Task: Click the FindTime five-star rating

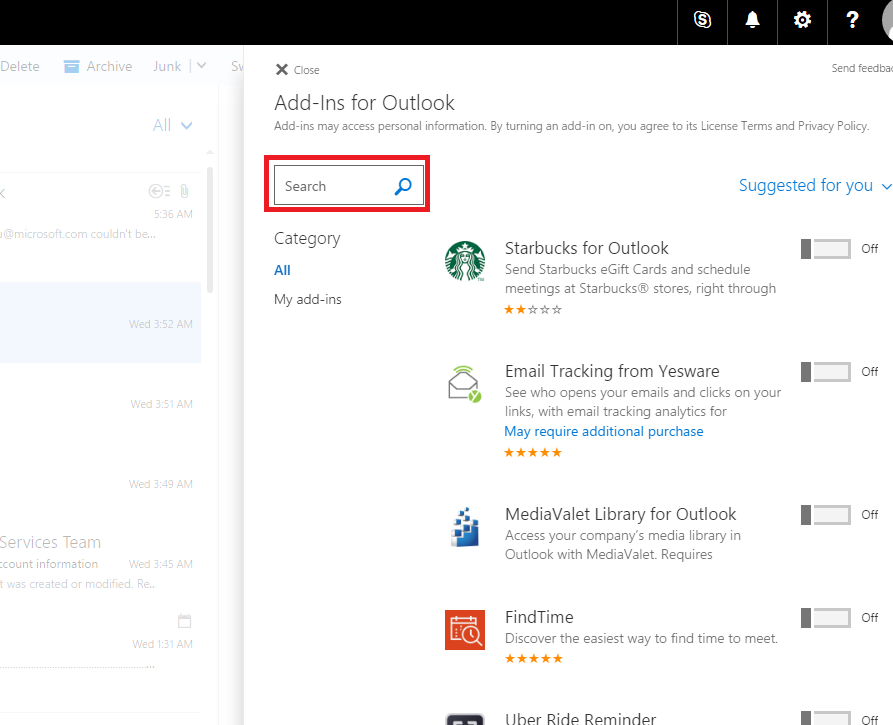Action: (533, 659)
